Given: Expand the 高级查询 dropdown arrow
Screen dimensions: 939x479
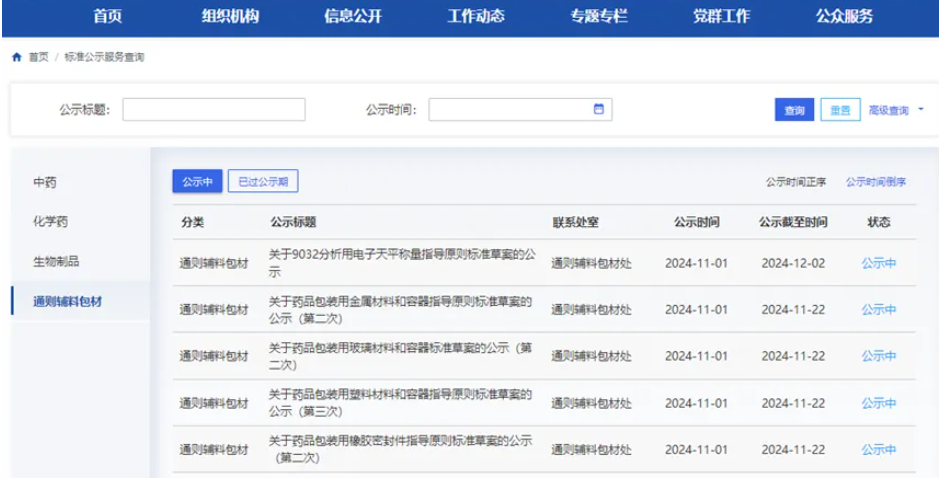Looking at the screenshot, I should 920,110.
